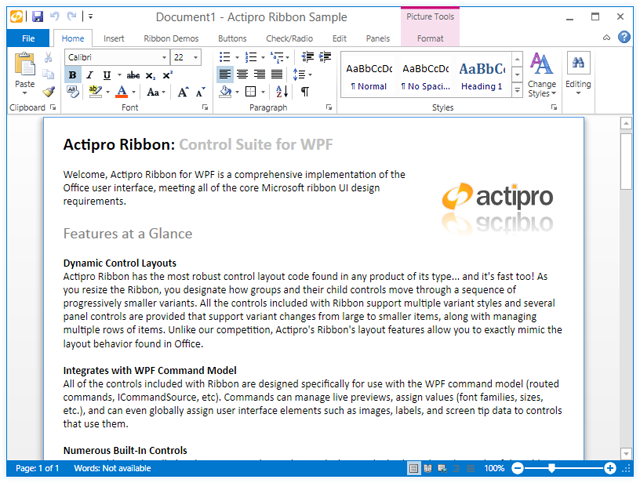Image resolution: width=640 pixels, height=483 pixels.
Task: Click the scroll down arrow of document
Action: click(x=626, y=453)
